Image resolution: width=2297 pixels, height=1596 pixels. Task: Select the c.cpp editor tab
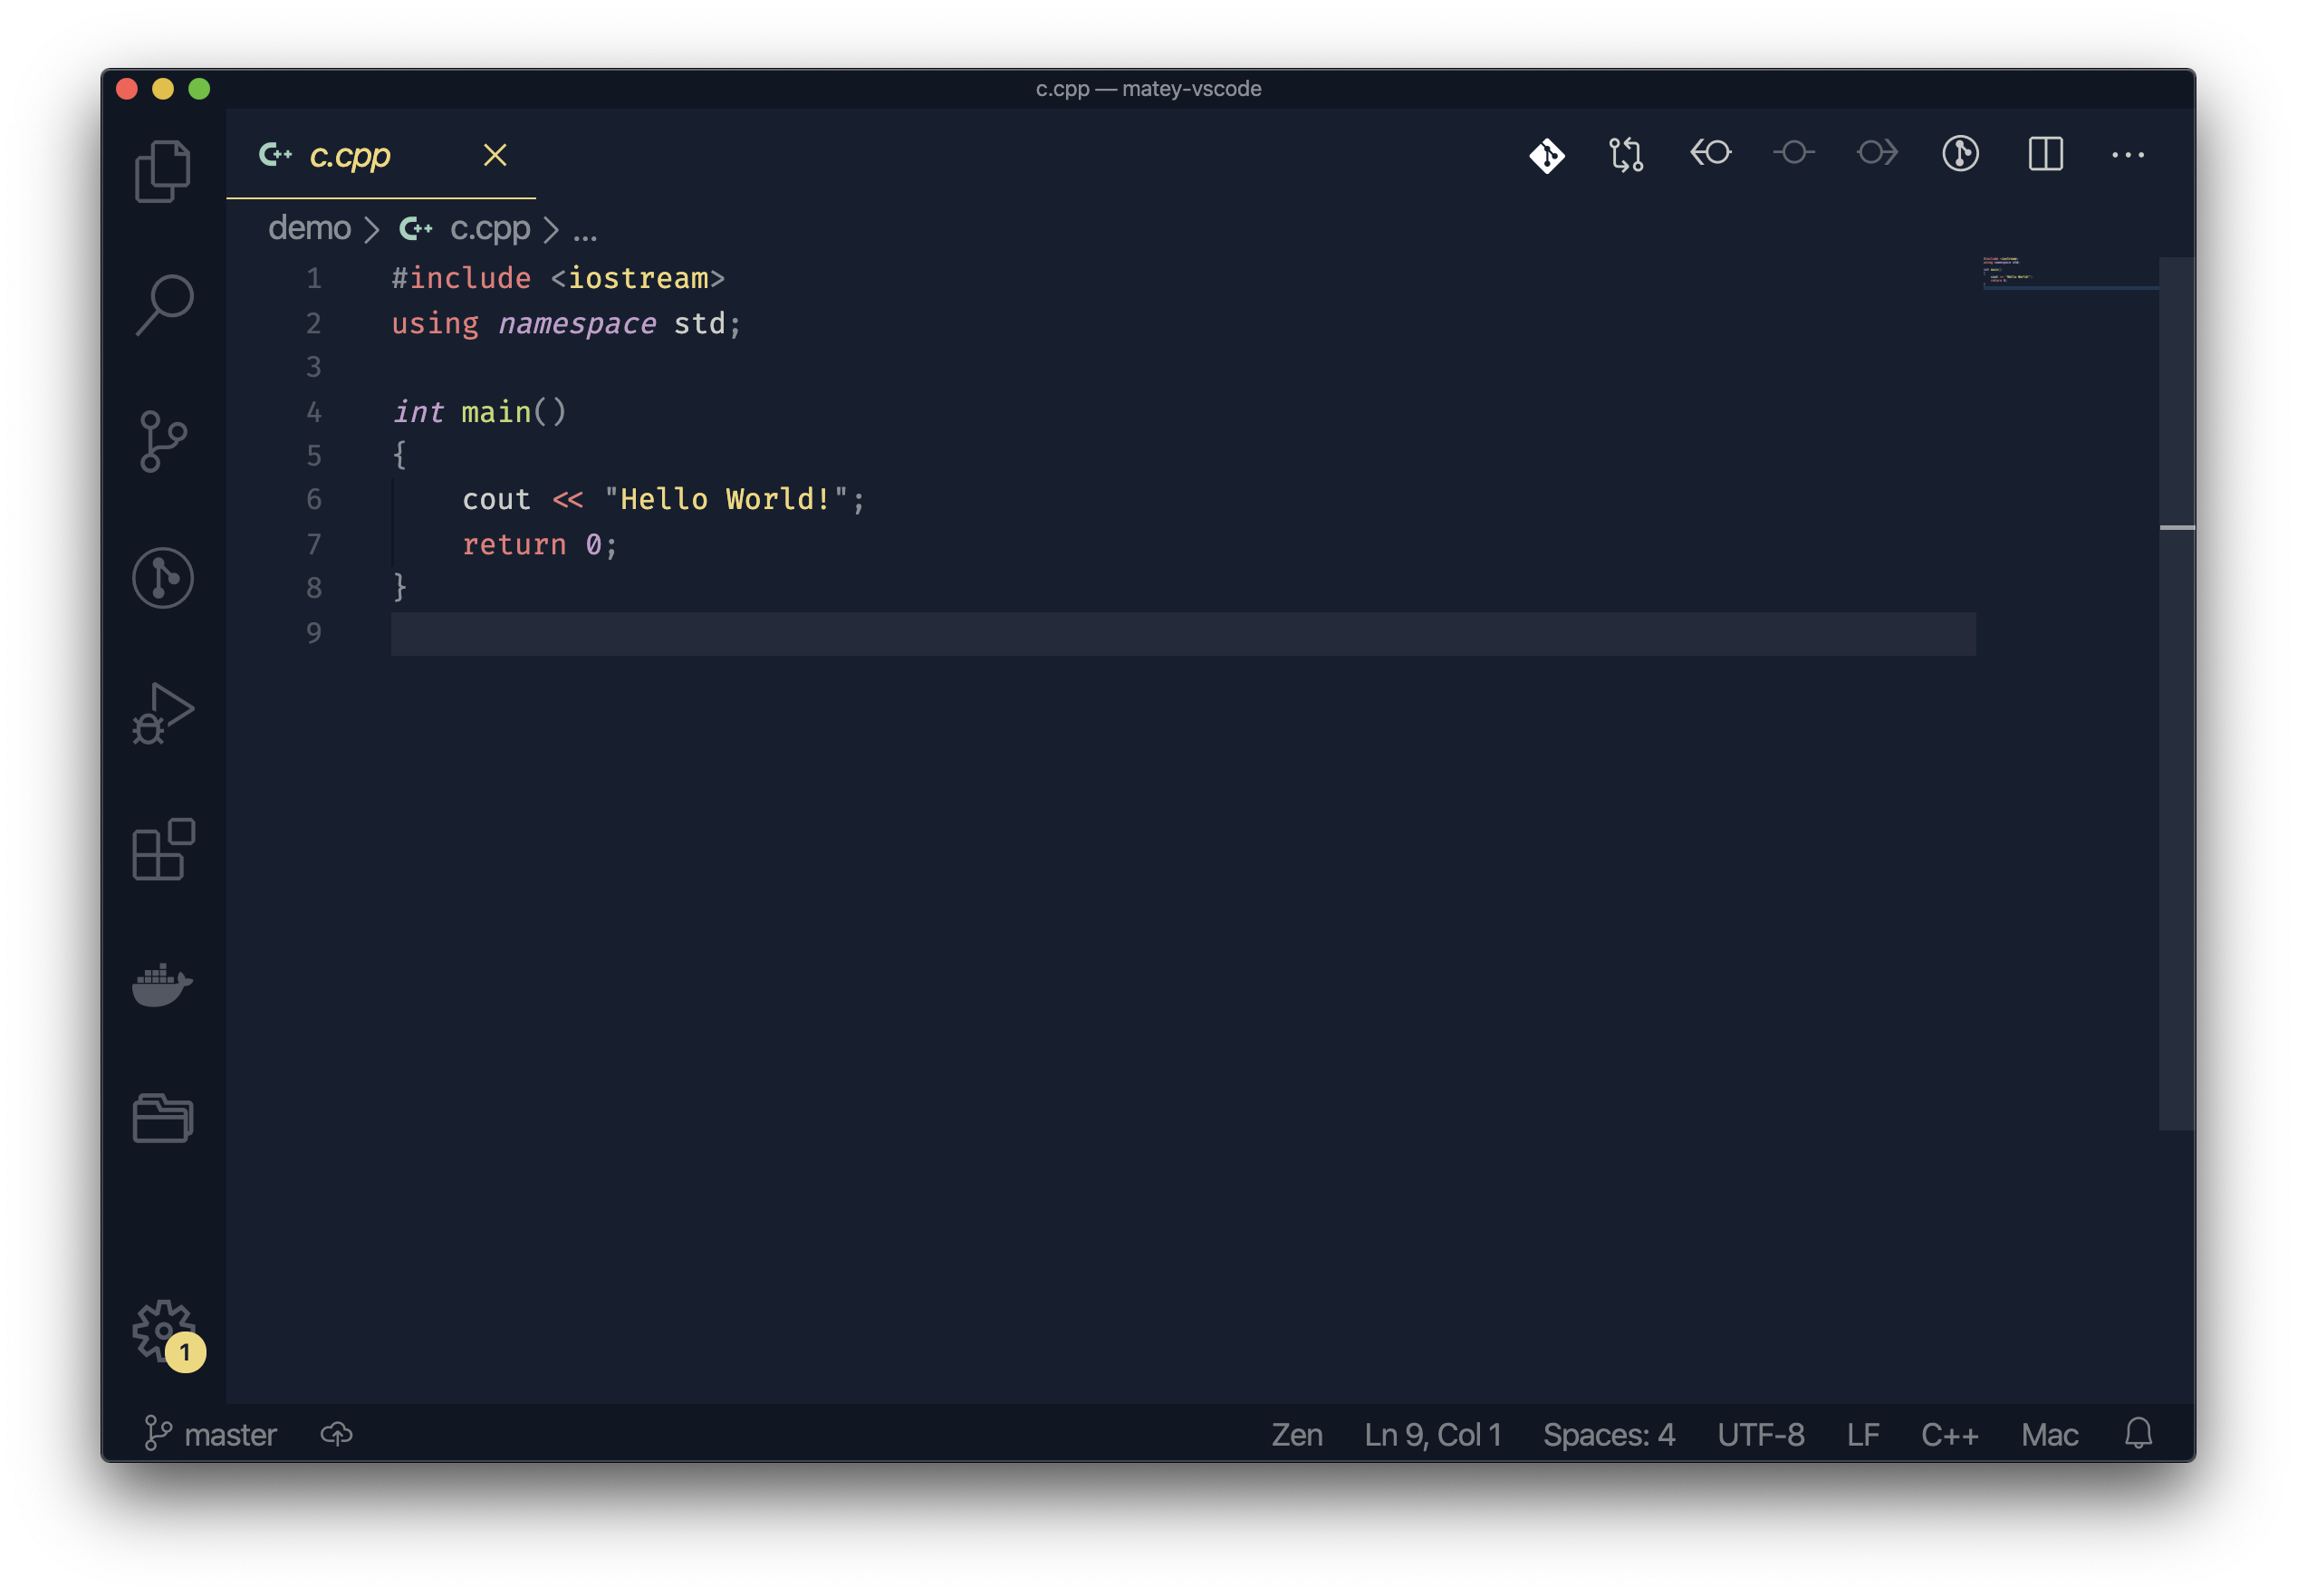click(x=349, y=155)
